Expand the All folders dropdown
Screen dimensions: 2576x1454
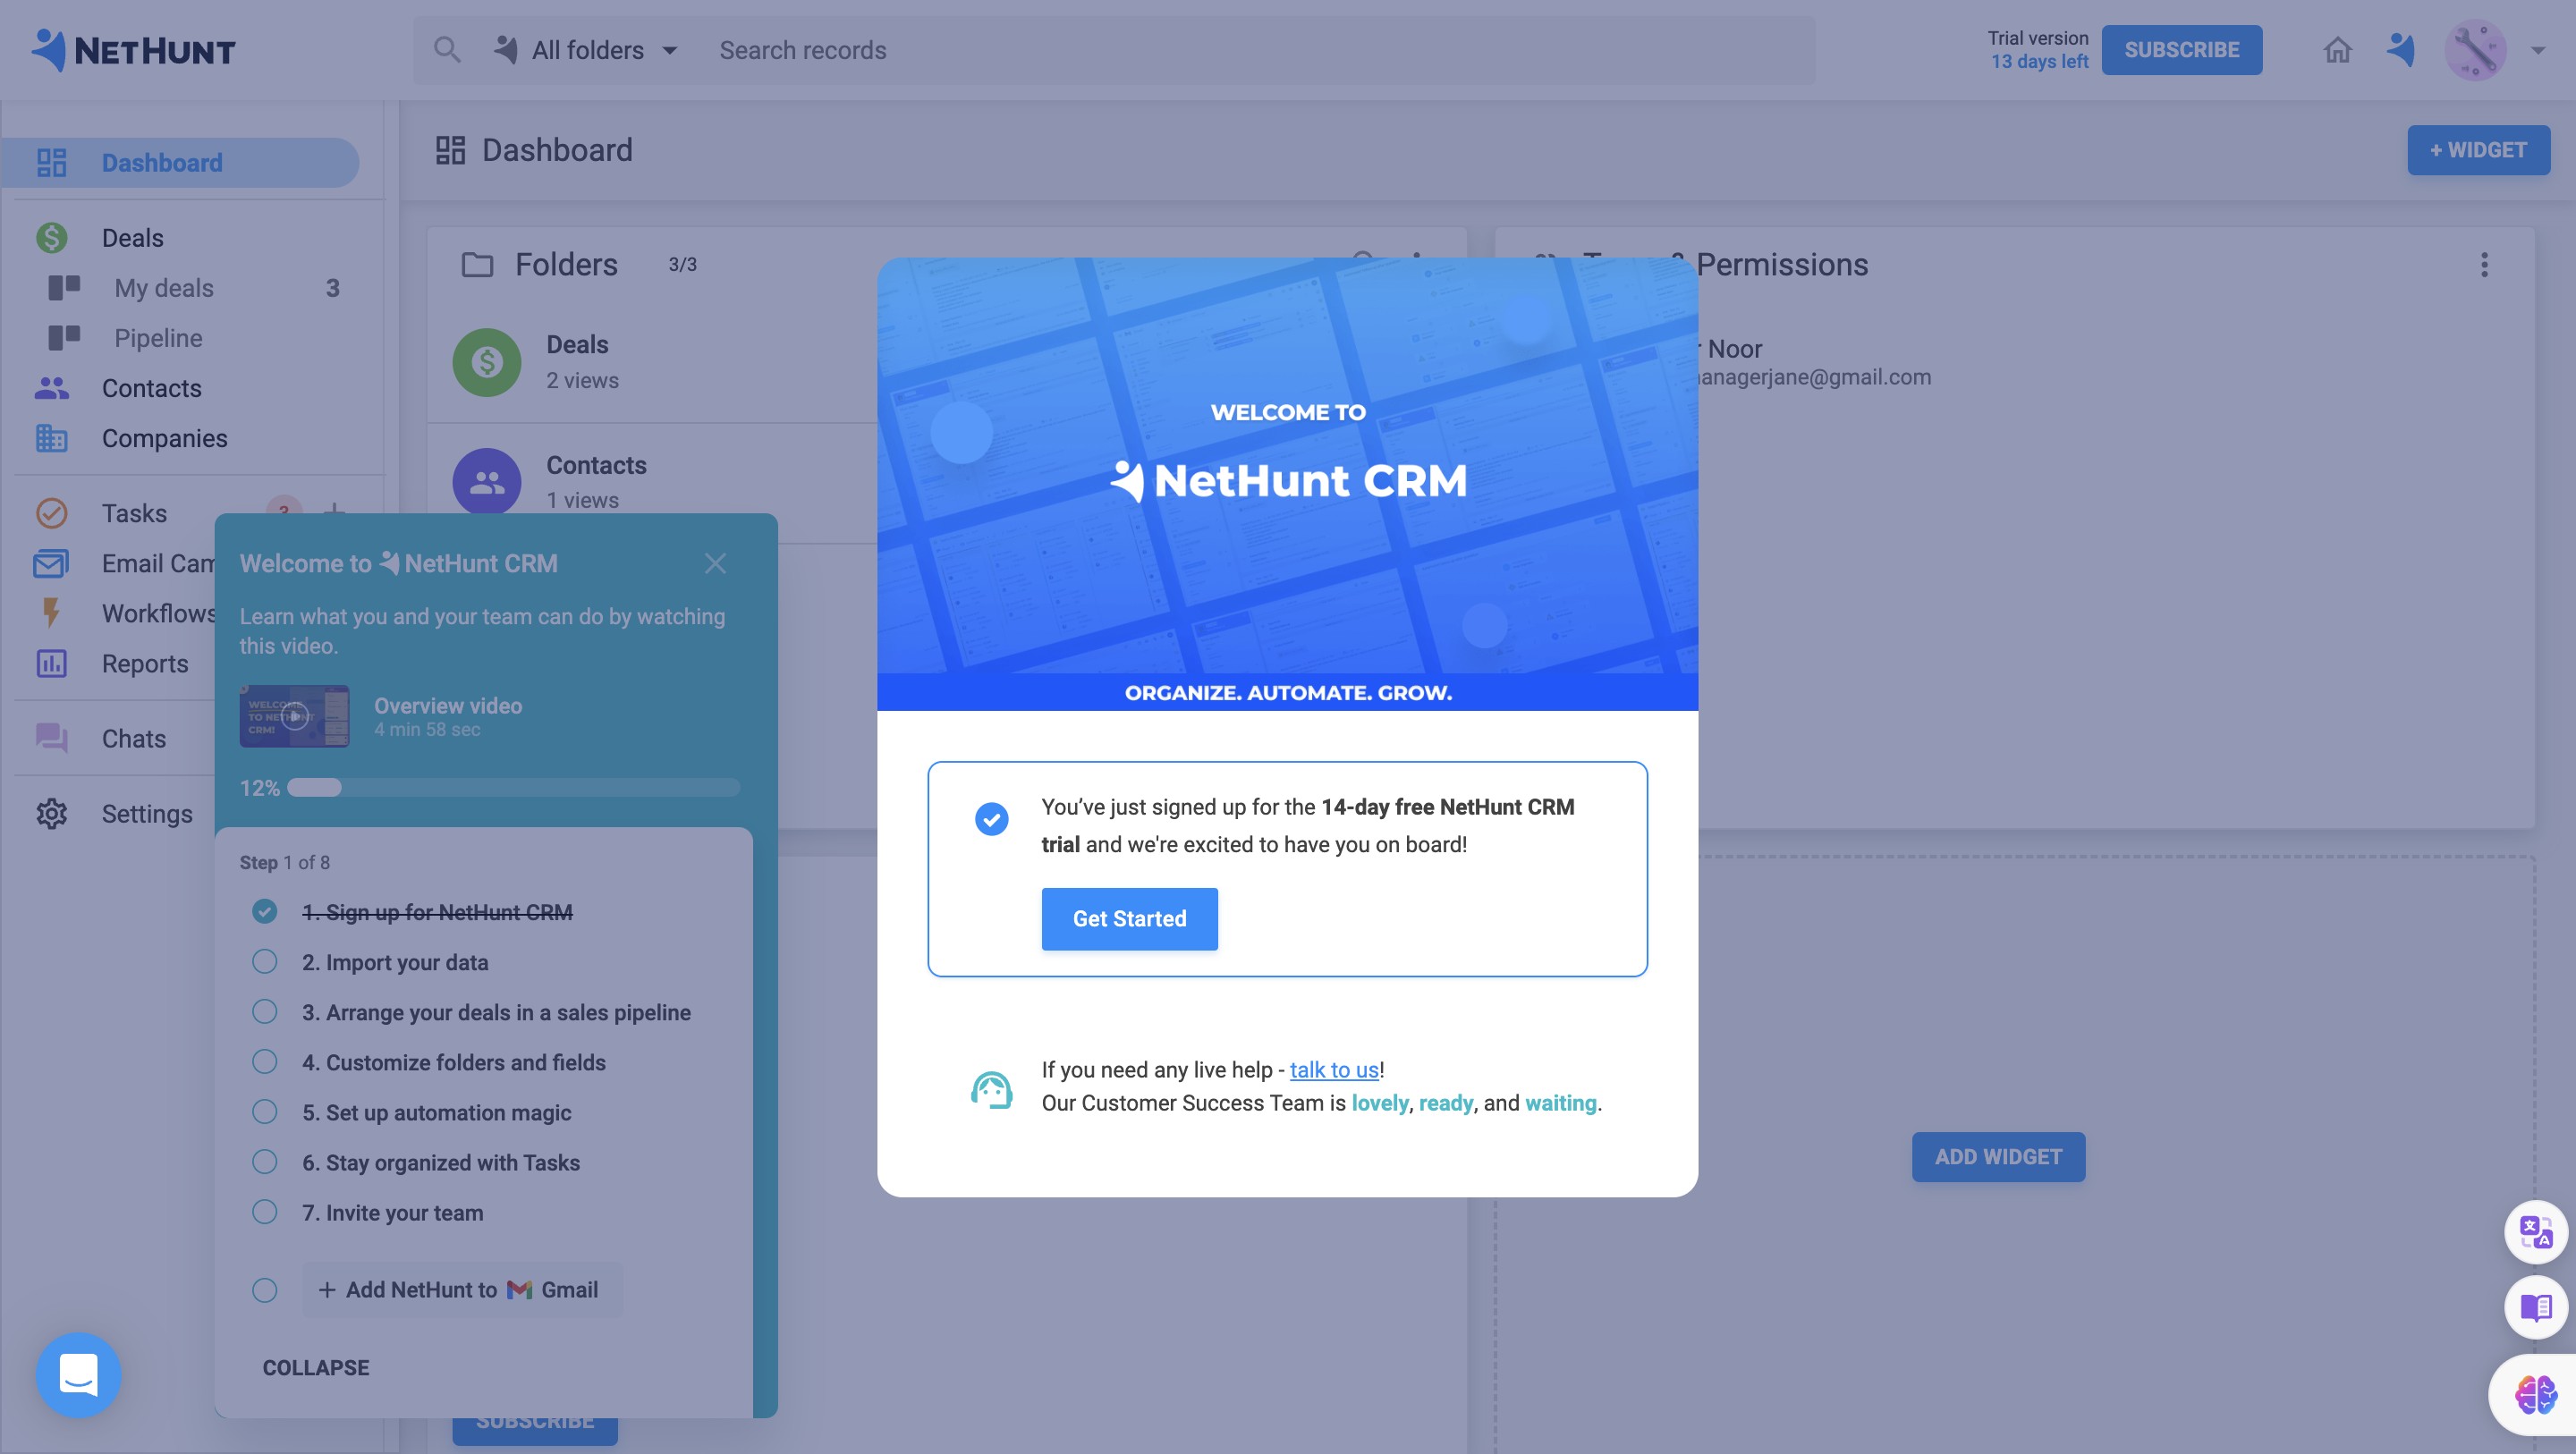[588, 50]
